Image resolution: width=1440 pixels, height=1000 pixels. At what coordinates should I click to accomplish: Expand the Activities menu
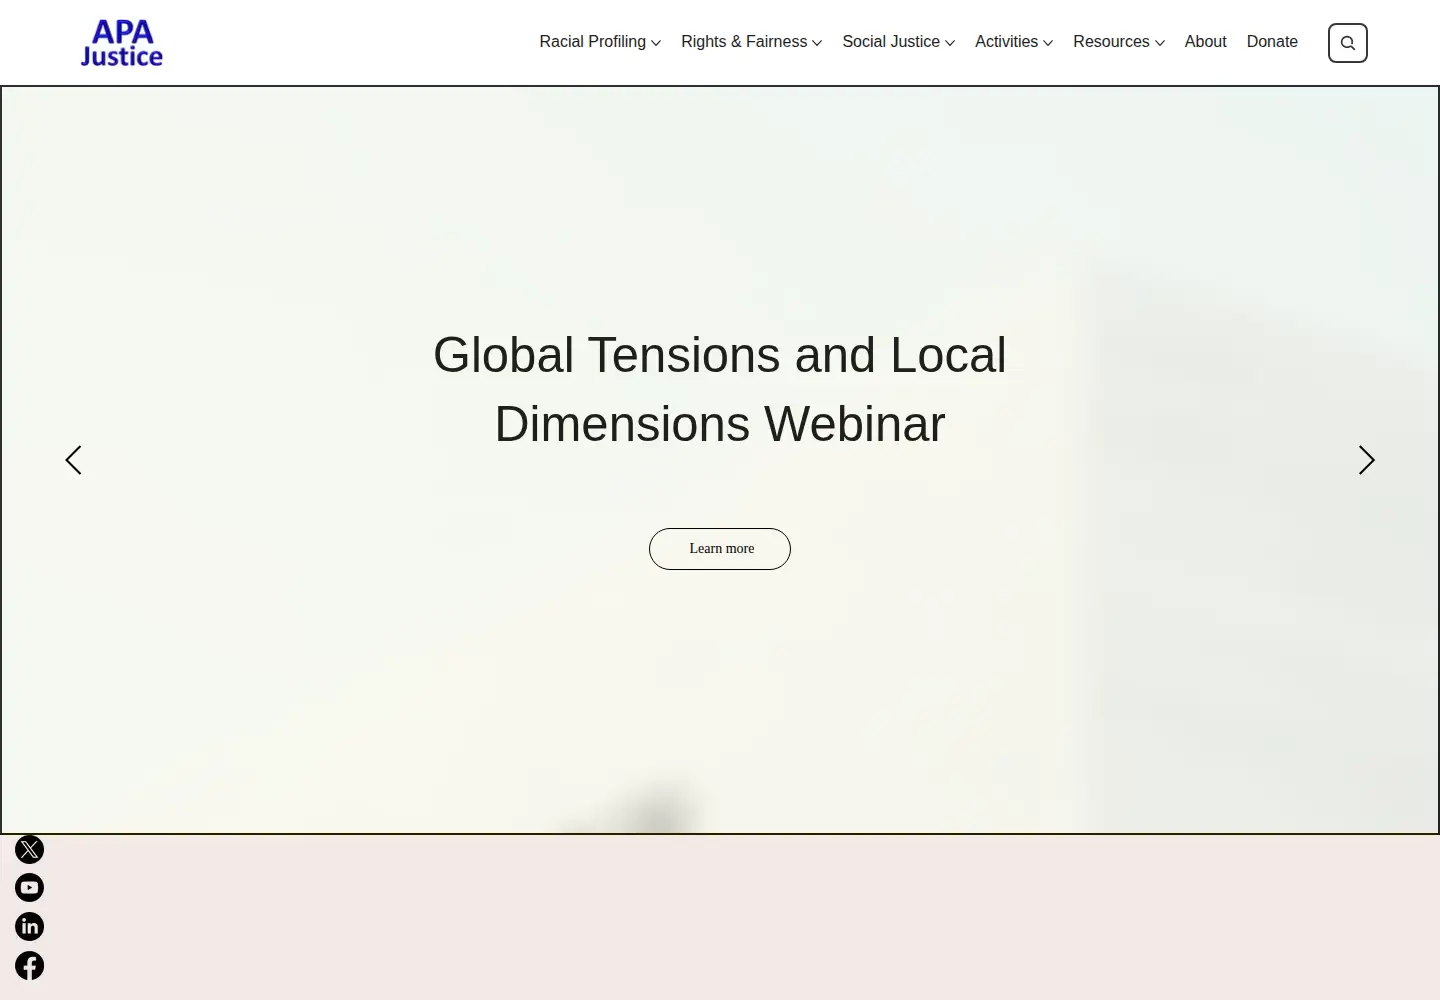click(x=1014, y=42)
